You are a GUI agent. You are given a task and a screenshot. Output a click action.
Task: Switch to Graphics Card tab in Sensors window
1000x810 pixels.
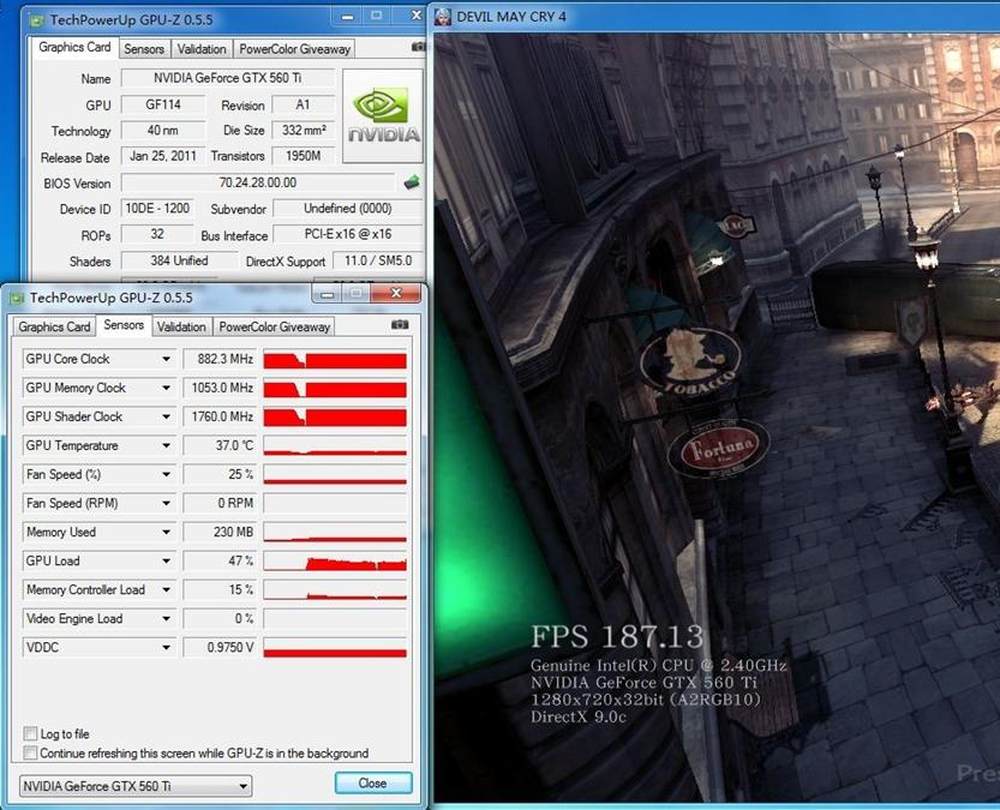point(54,327)
